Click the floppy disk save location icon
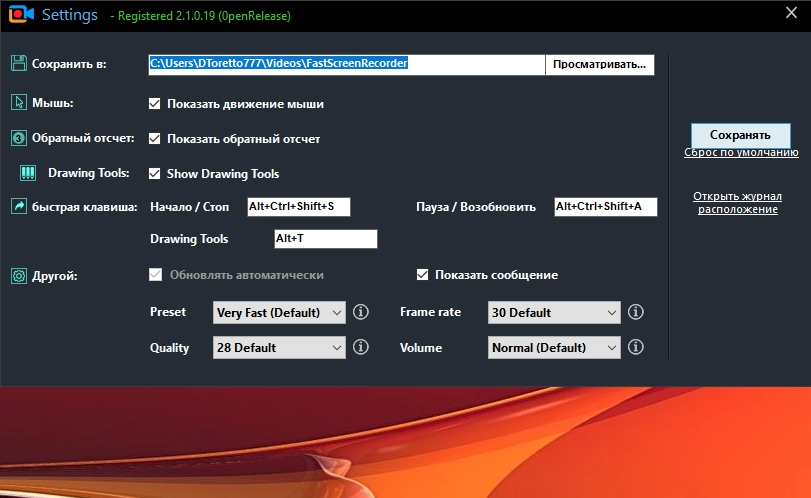 point(19,64)
